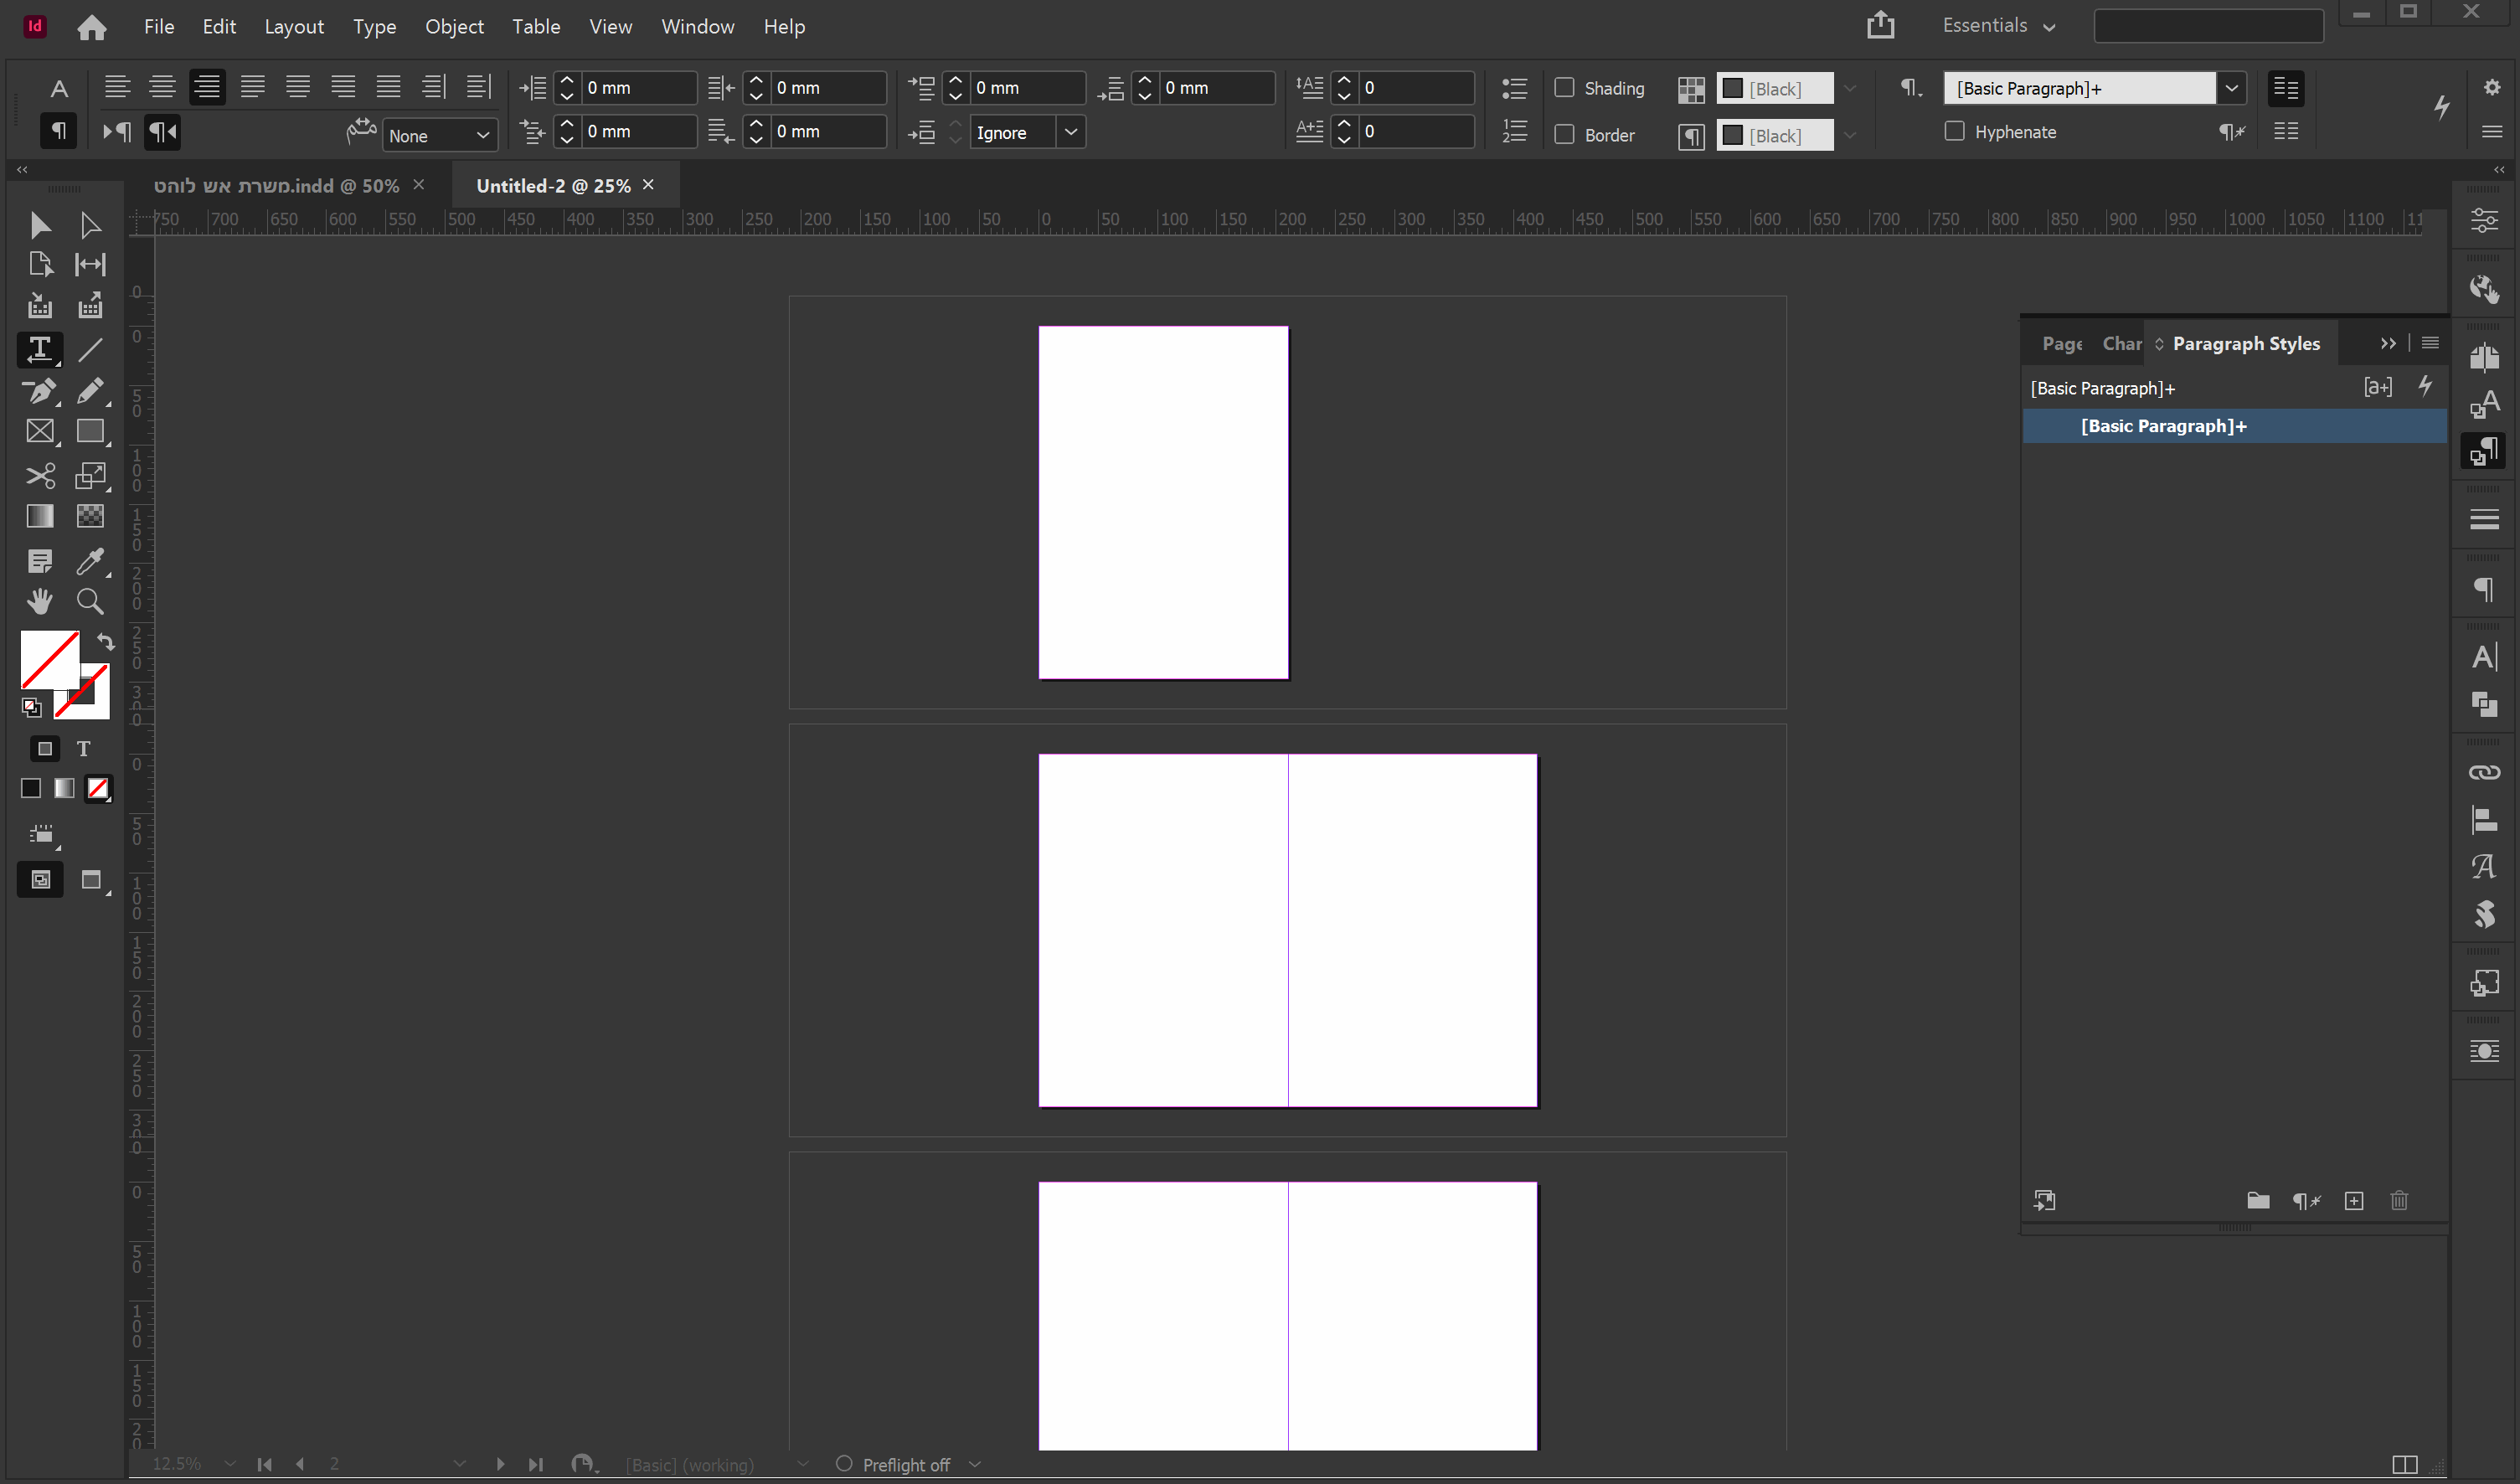Viewport: 2520px width, 1484px height.
Task: Select the Zoom tool
Action: 90,601
